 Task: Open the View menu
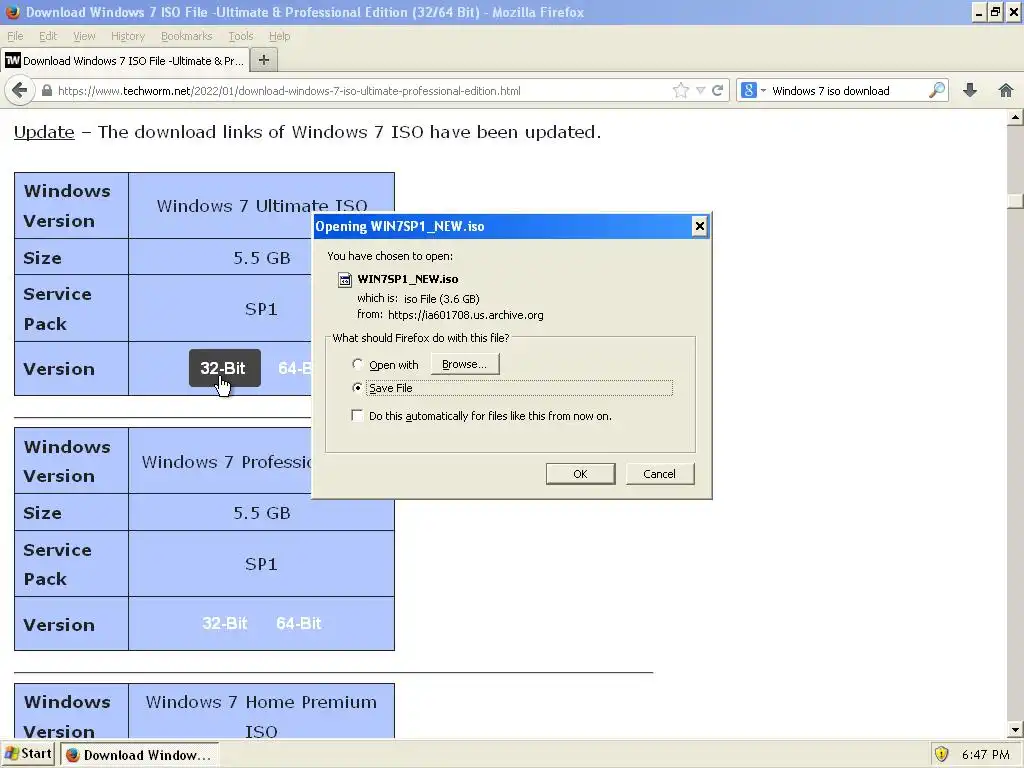(84, 36)
